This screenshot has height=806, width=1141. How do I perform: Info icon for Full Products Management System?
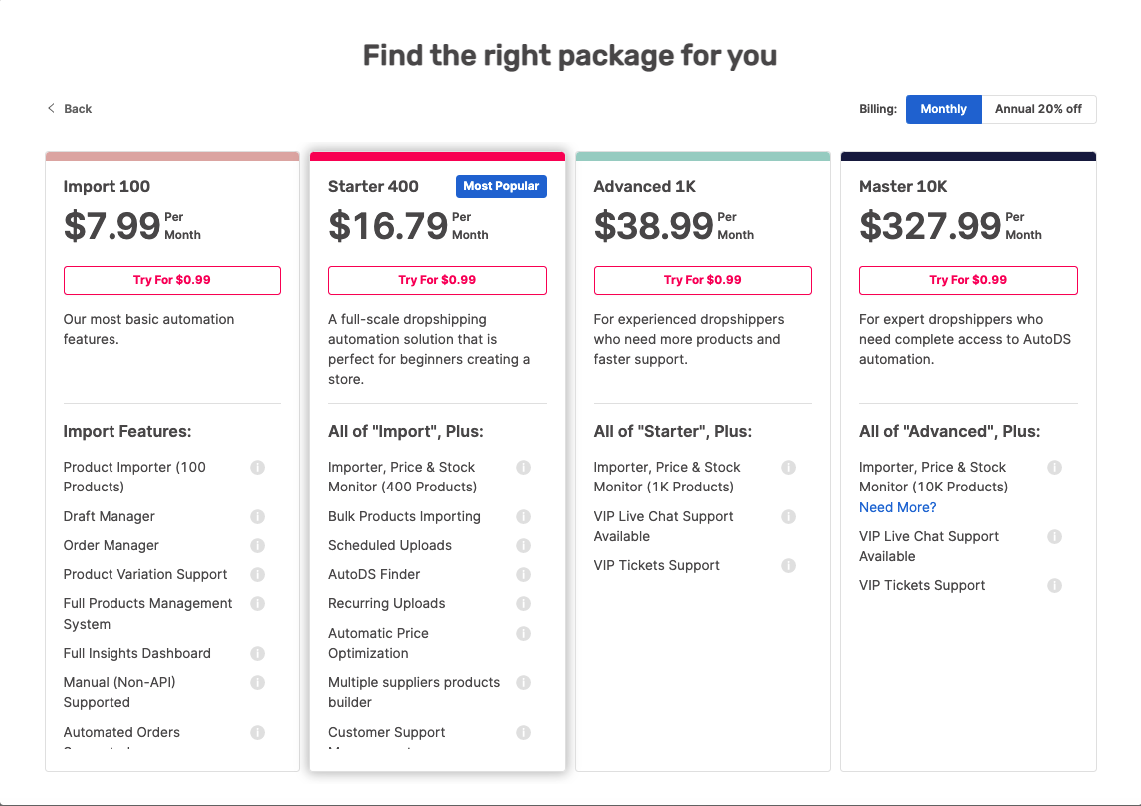258,604
